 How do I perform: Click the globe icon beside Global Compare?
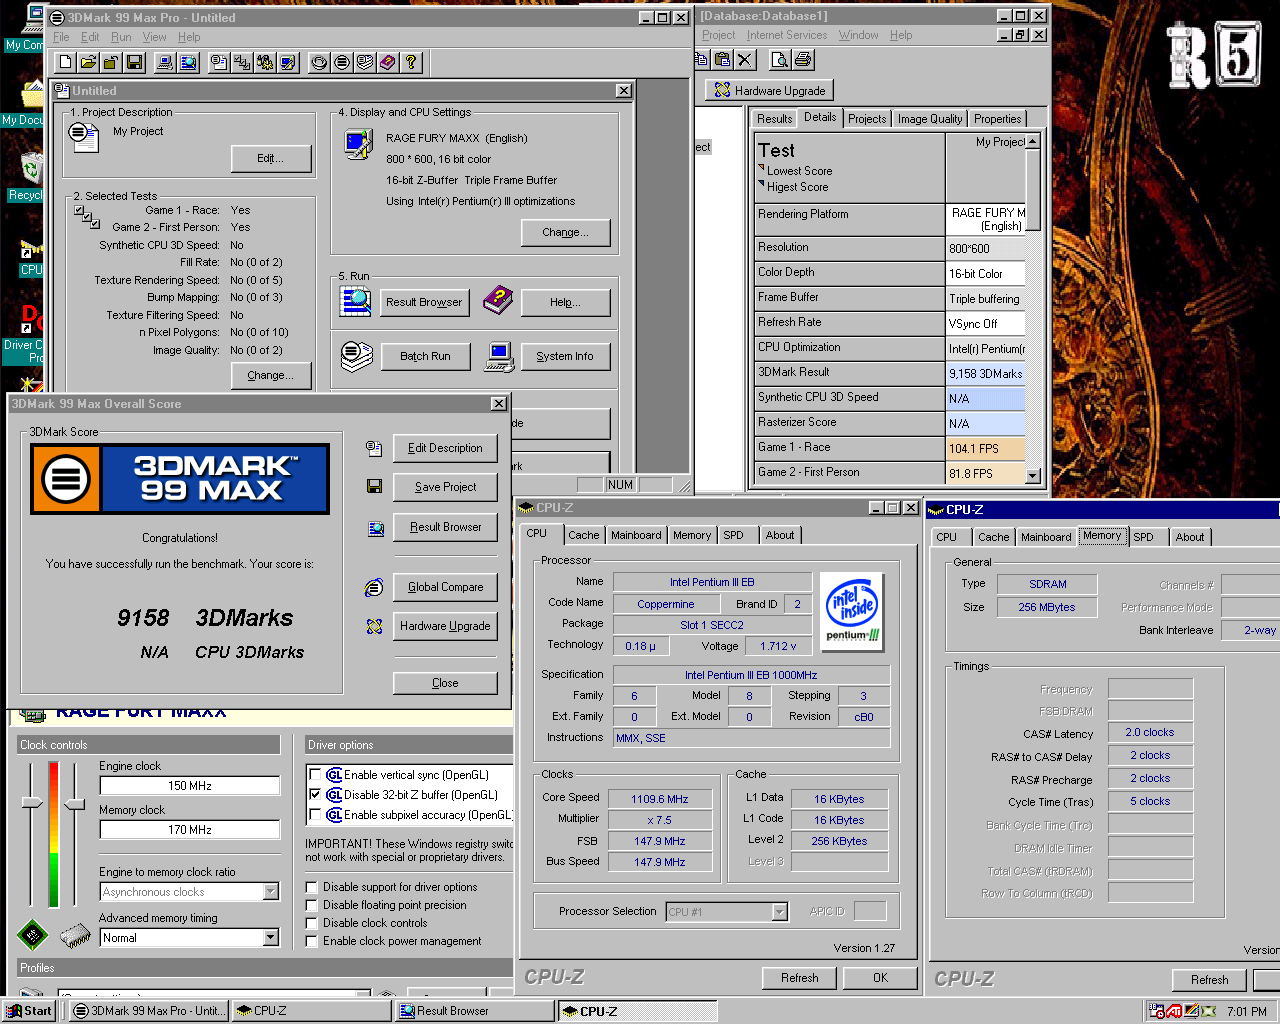coord(374,587)
